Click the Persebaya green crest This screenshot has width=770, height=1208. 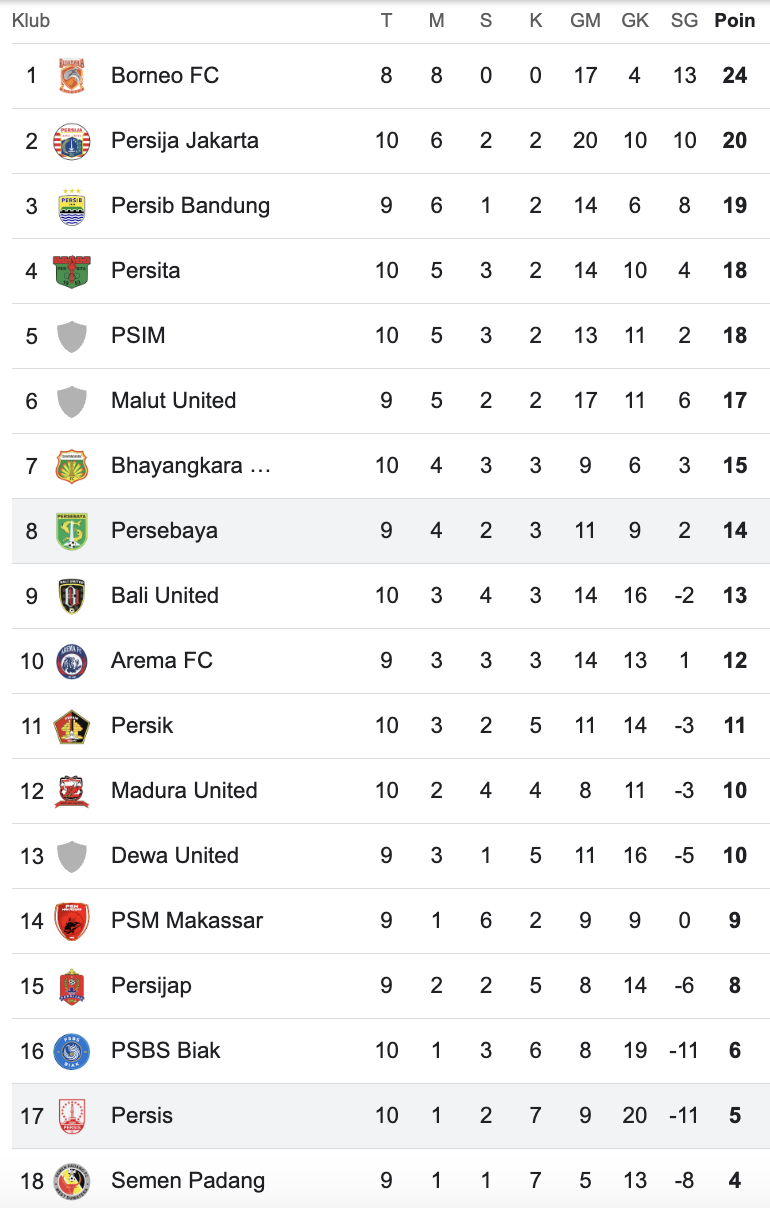[x=71, y=531]
